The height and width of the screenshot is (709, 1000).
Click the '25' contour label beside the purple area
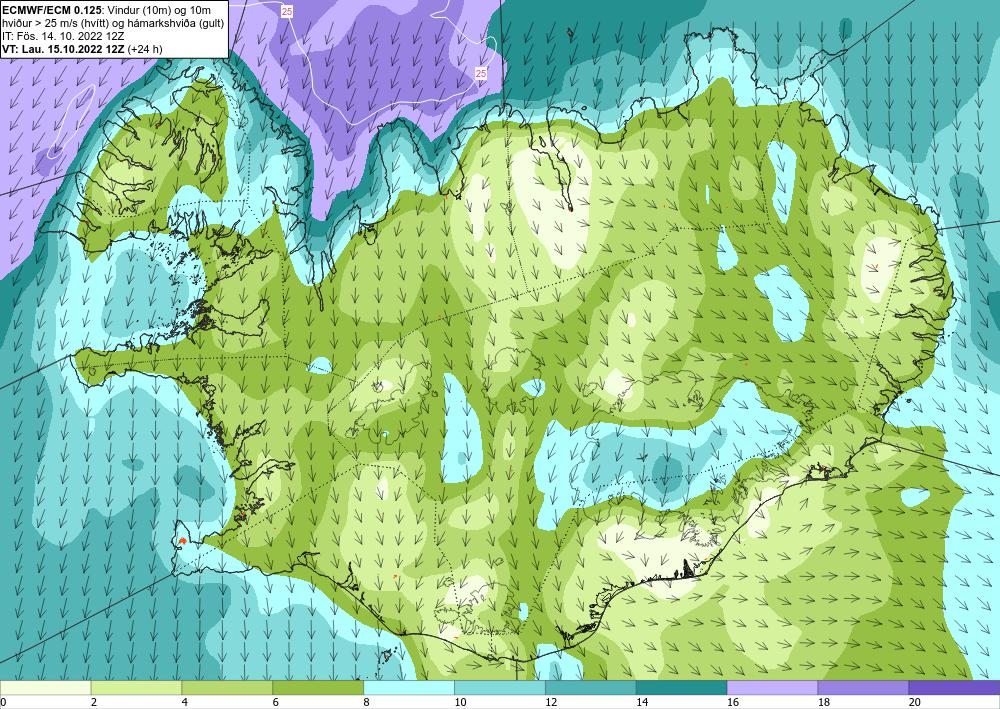click(481, 73)
